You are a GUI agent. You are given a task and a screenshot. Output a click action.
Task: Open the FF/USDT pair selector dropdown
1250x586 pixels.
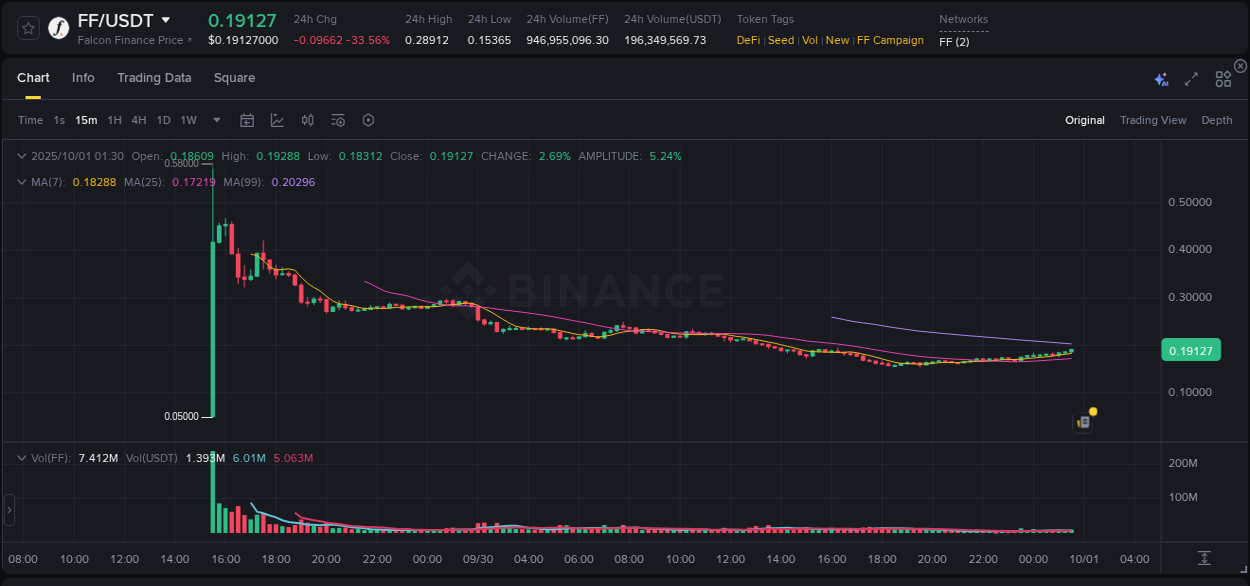pos(166,20)
